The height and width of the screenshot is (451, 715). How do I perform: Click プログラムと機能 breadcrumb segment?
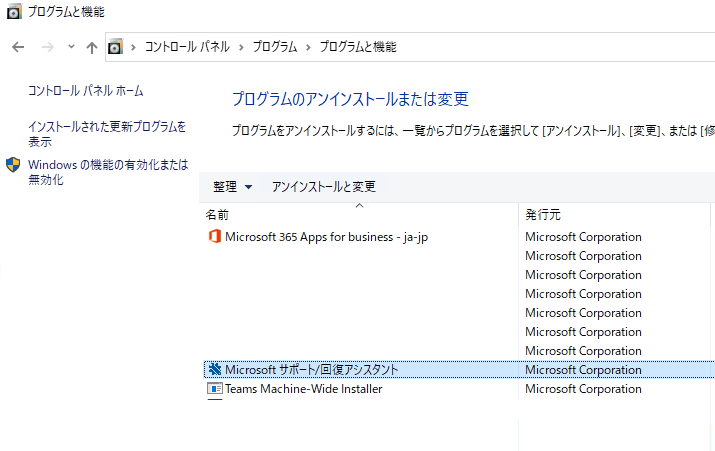358,47
